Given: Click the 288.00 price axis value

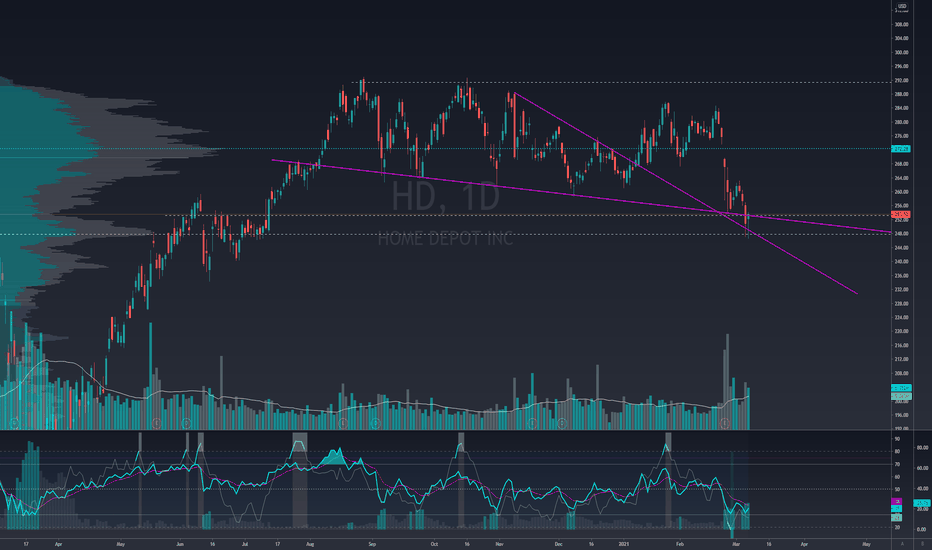Looking at the screenshot, I should point(901,94).
